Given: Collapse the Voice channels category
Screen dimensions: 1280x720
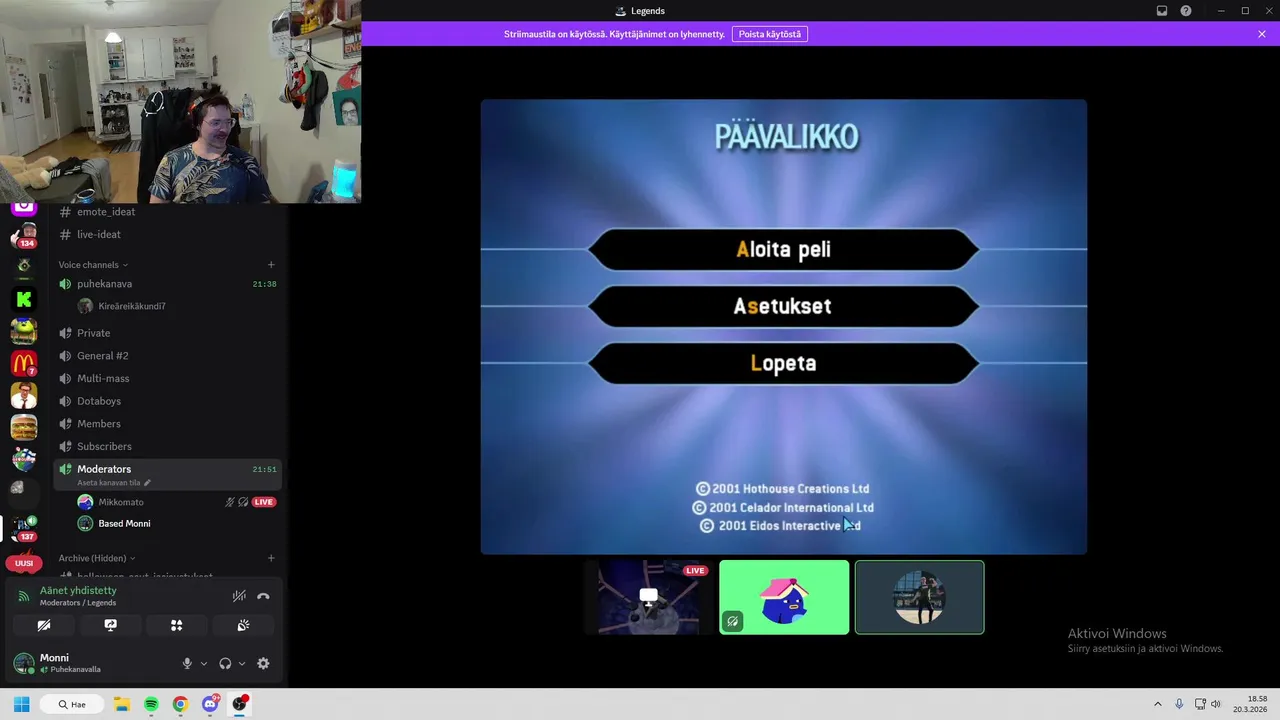Looking at the screenshot, I should click(93, 265).
